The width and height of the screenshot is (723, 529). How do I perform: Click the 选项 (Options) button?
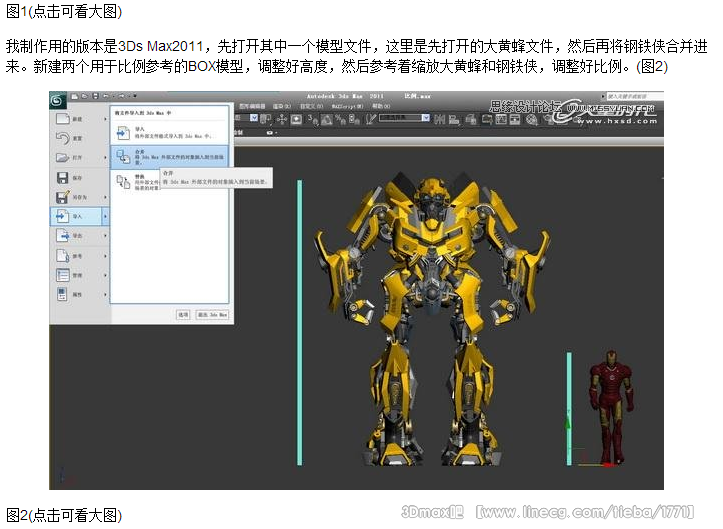tap(183, 315)
